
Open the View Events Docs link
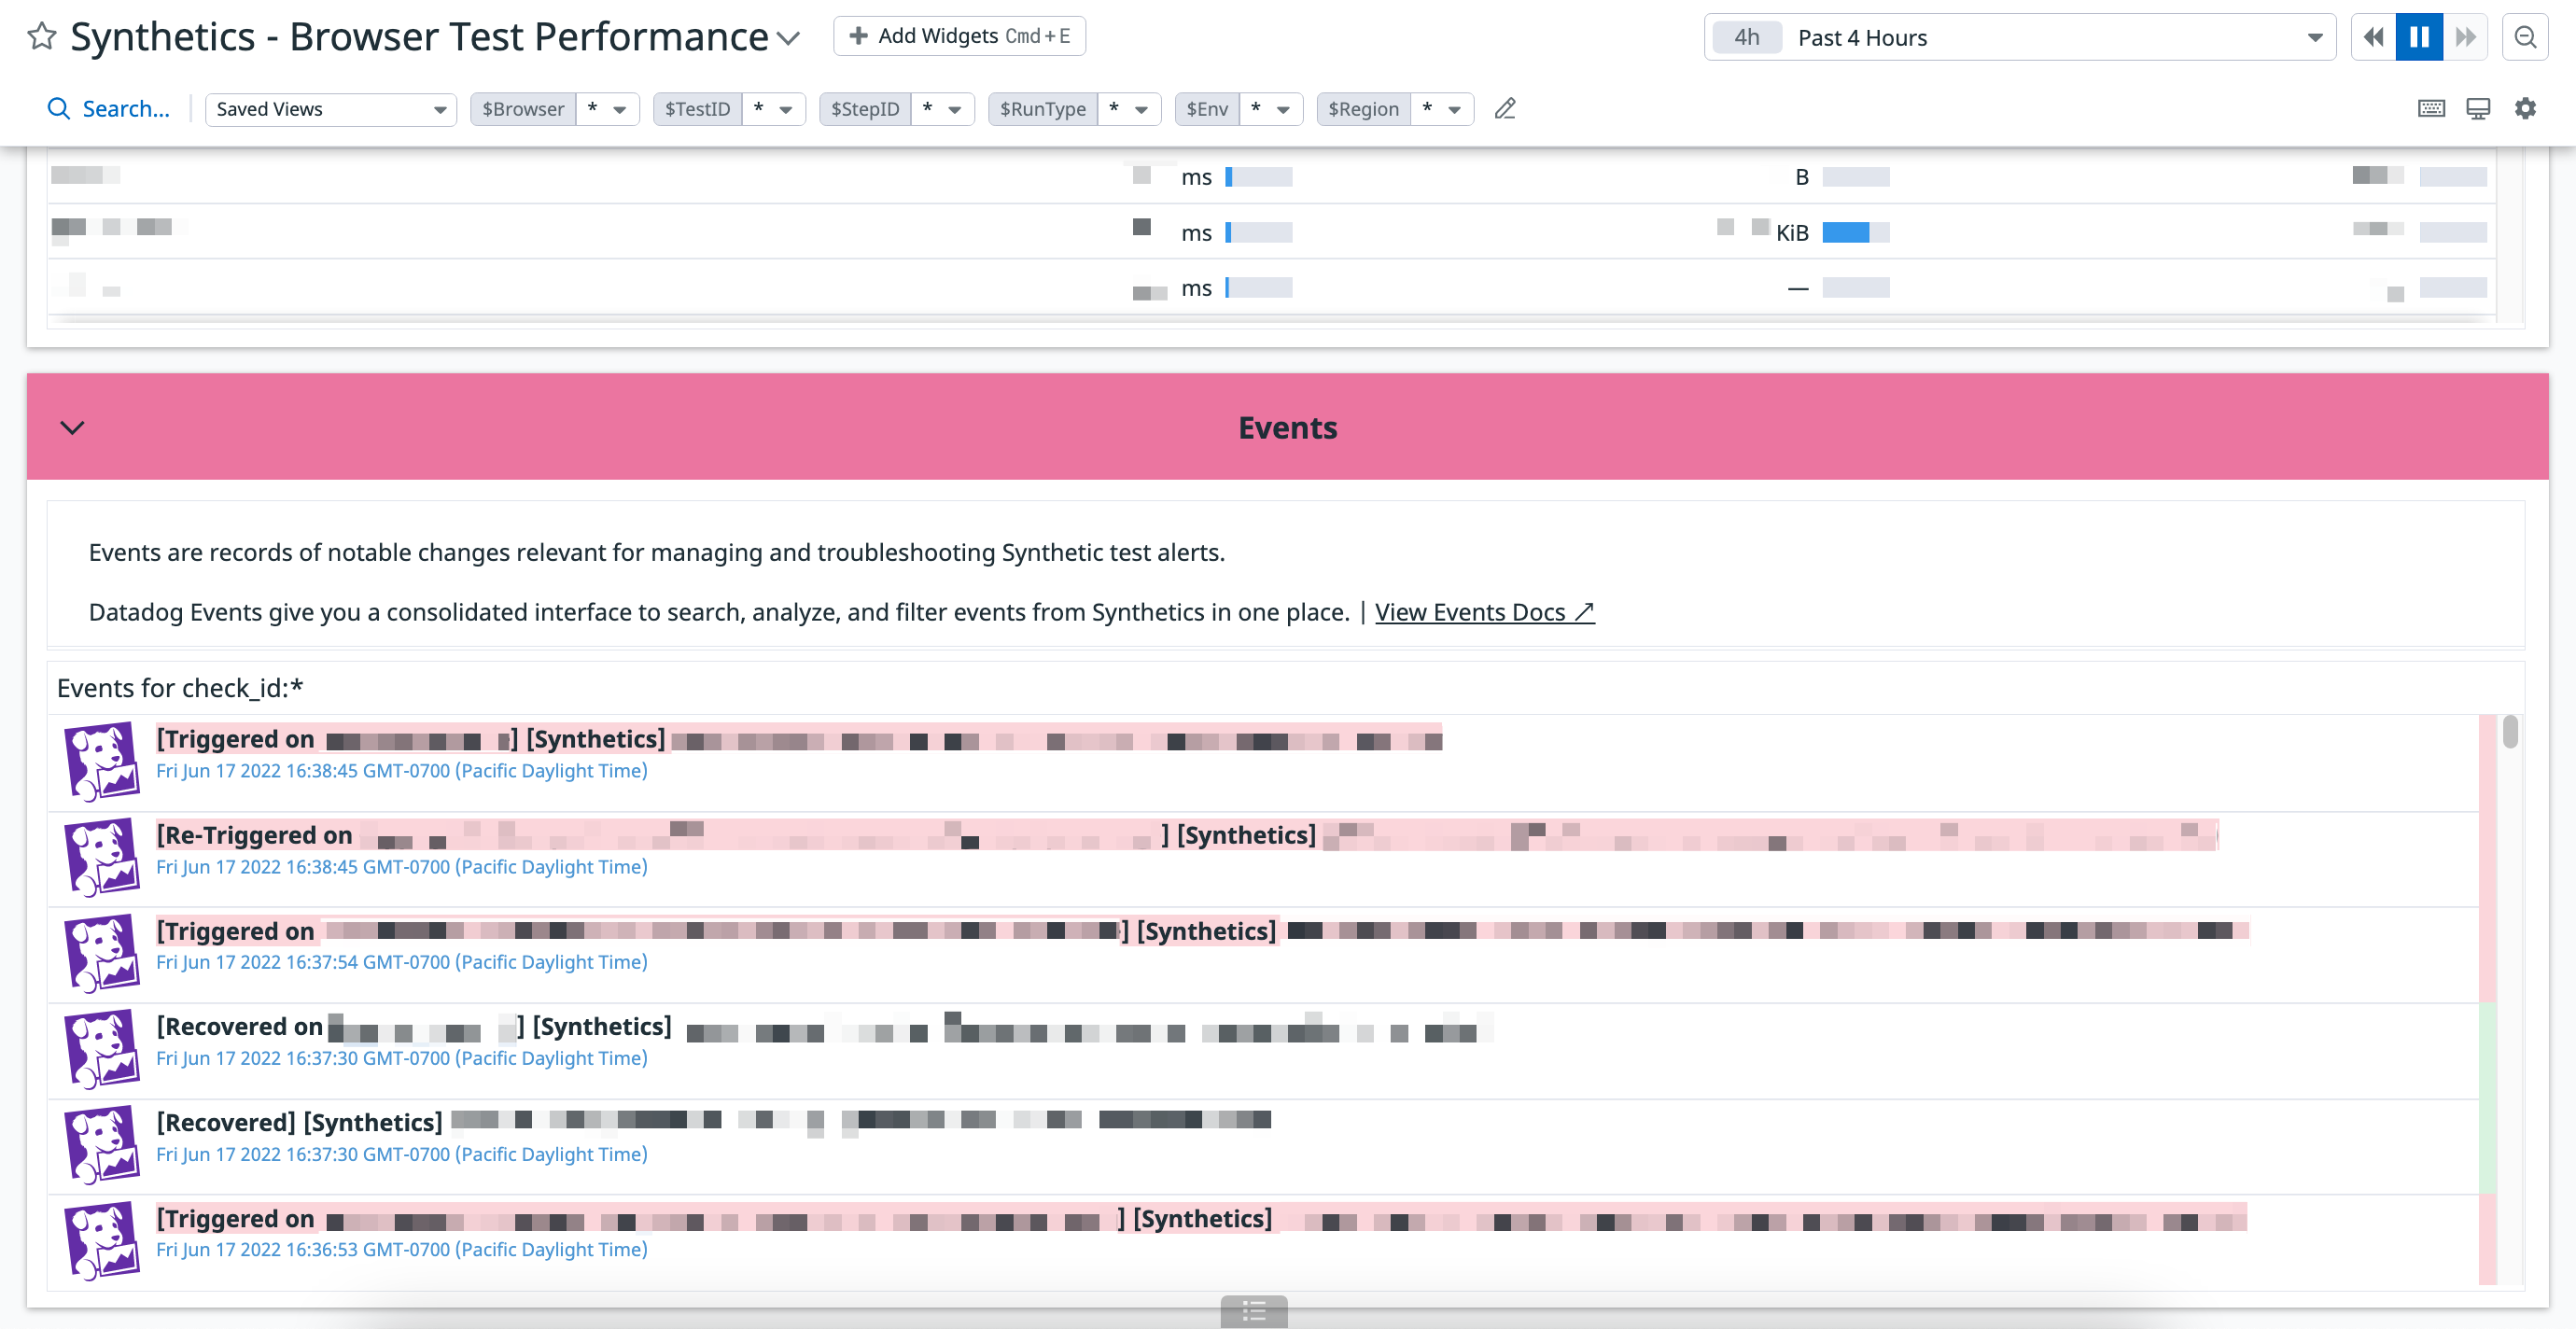point(1484,612)
